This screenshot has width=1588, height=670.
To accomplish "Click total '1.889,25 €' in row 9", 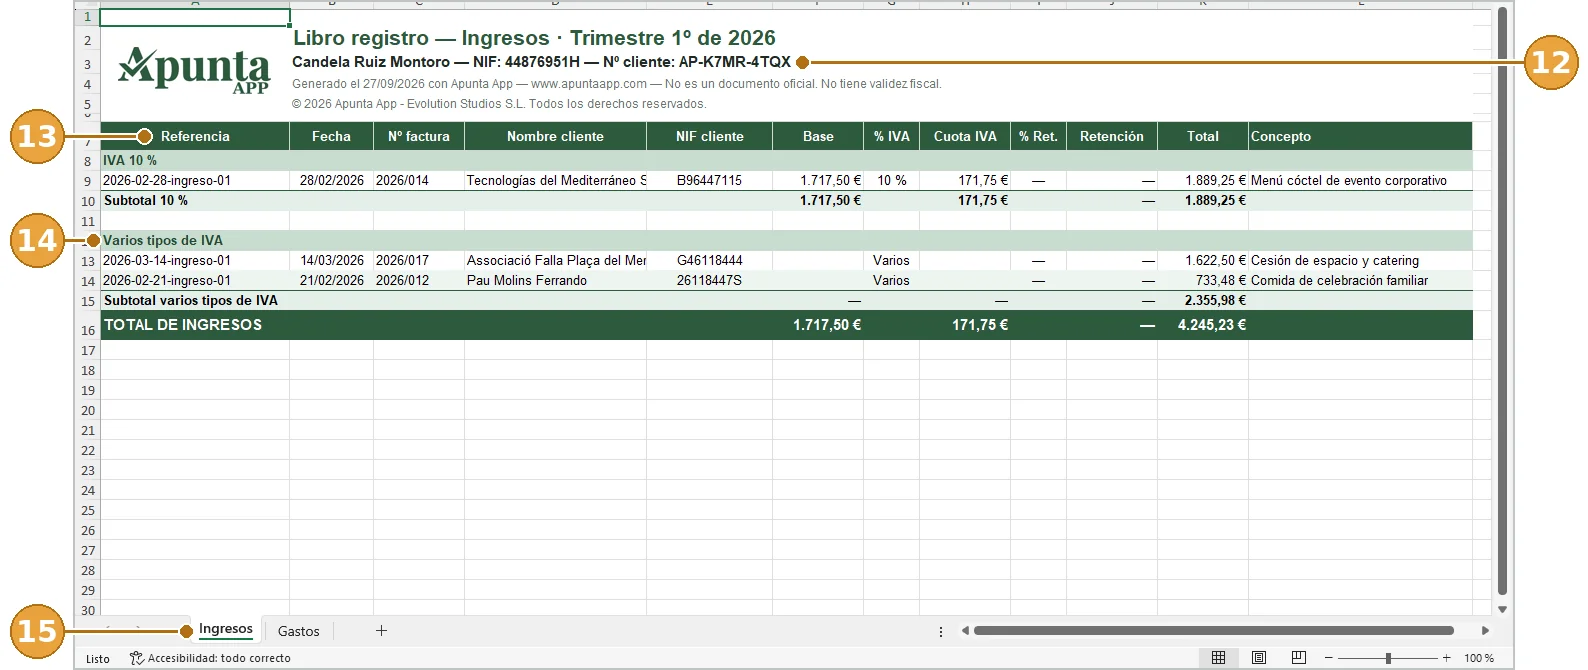I will pos(1203,181).
